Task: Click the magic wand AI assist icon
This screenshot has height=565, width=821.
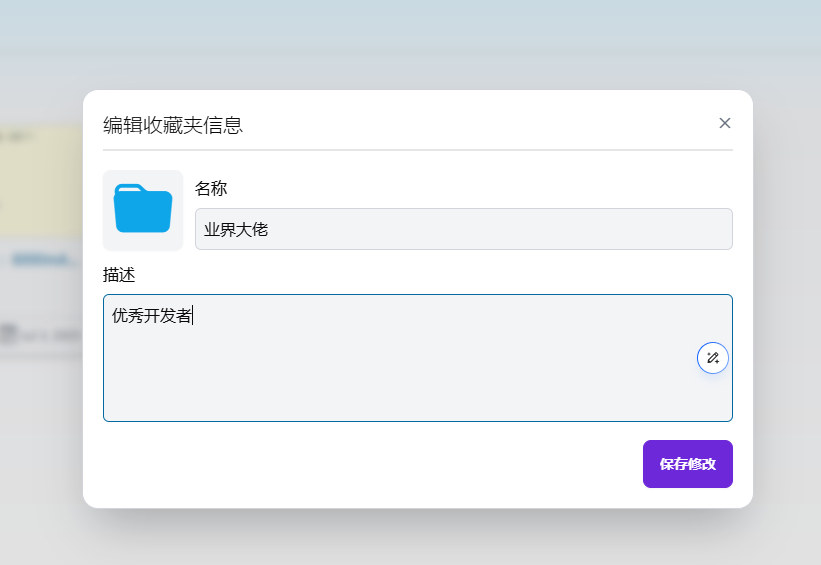Action: [x=712, y=358]
